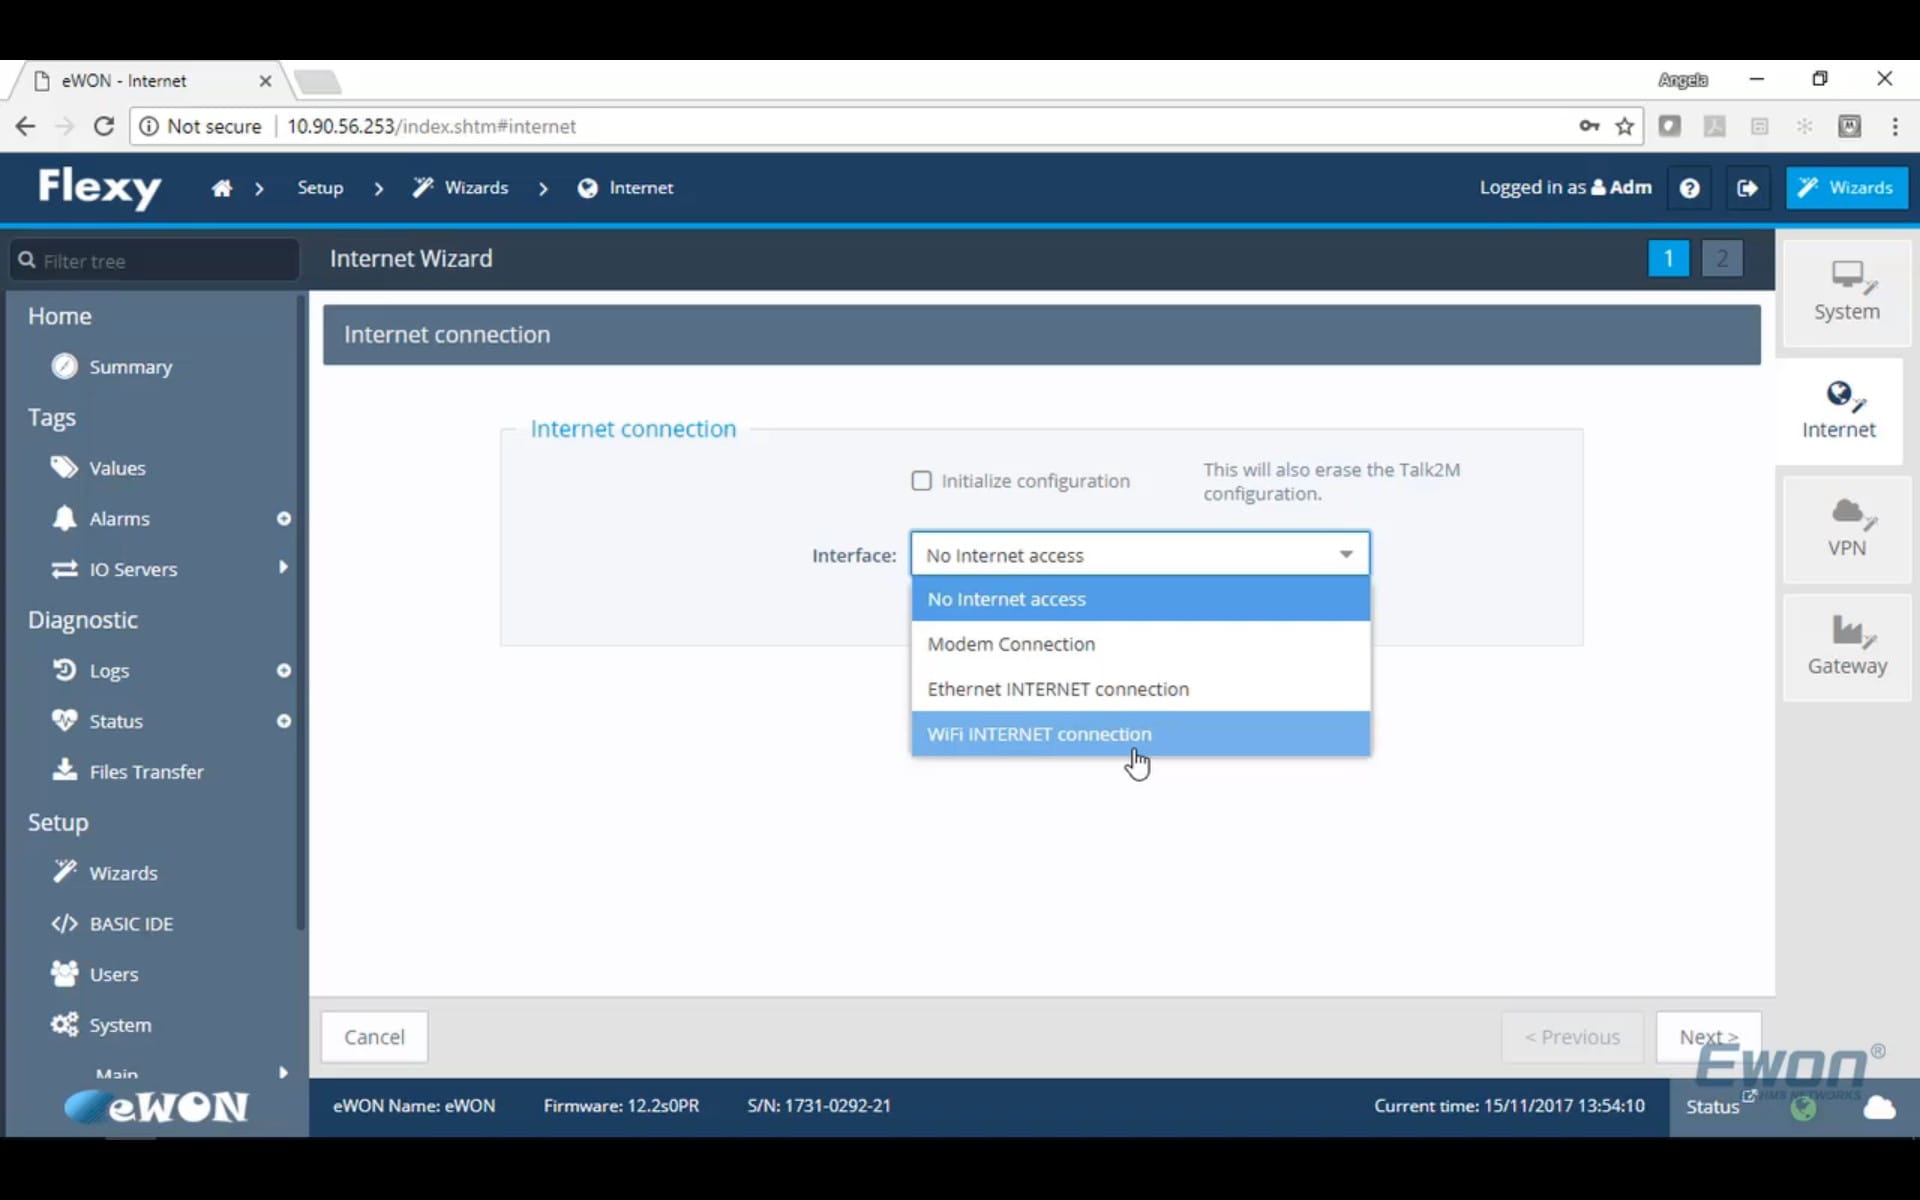Click the Next button

(1708, 1037)
